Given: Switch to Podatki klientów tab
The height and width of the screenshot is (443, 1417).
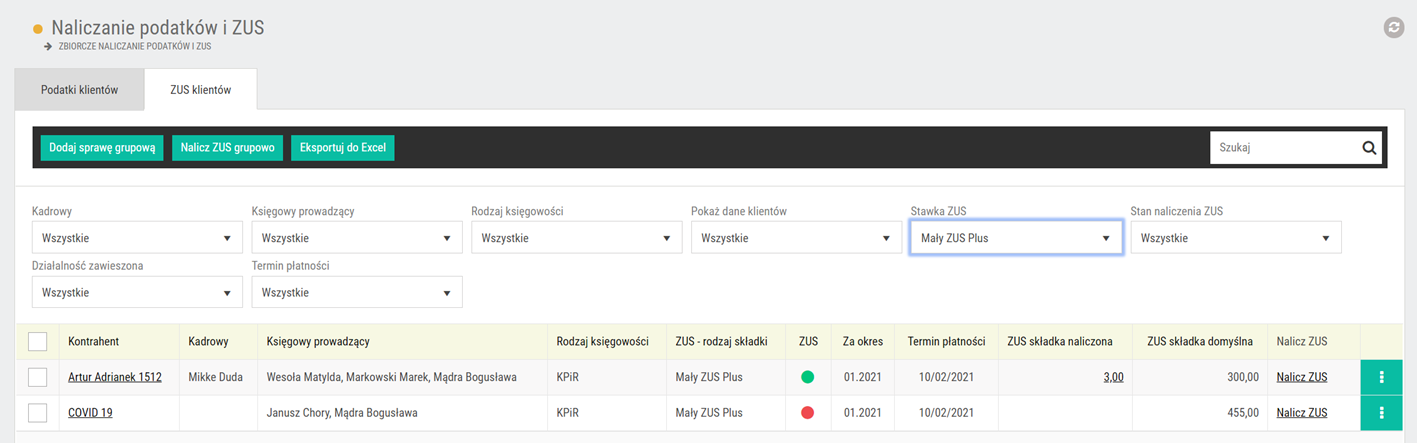Looking at the screenshot, I should click(x=80, y=90).
